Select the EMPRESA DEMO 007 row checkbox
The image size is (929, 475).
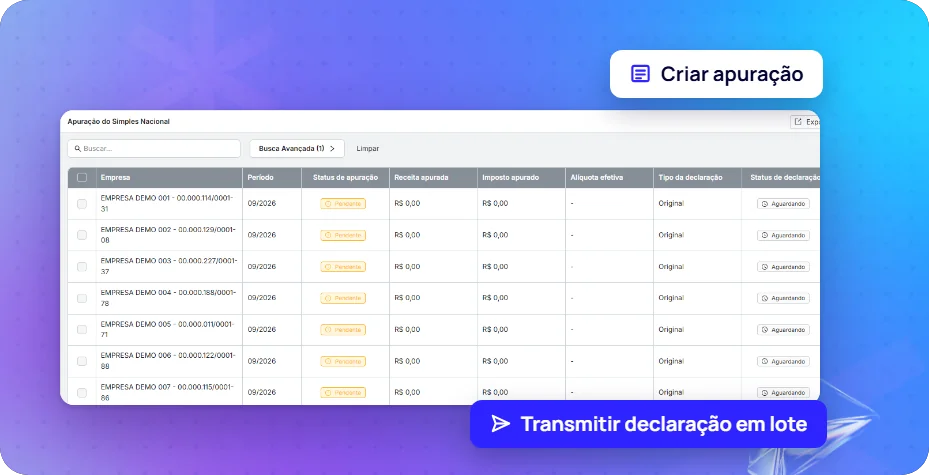tap(82, 393)
